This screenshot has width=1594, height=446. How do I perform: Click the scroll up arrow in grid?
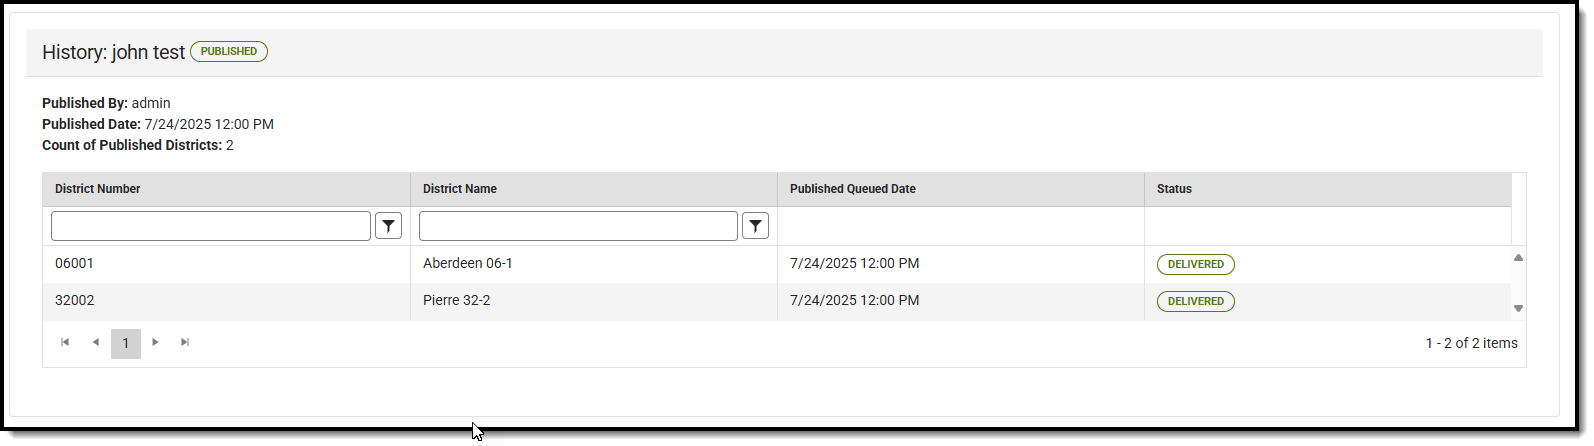1518,258
